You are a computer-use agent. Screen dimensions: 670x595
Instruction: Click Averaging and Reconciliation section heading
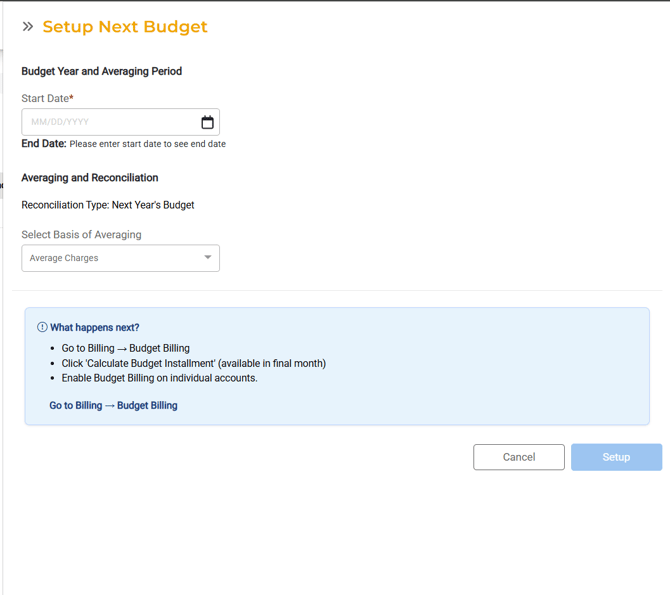click(x=90, y=178)
